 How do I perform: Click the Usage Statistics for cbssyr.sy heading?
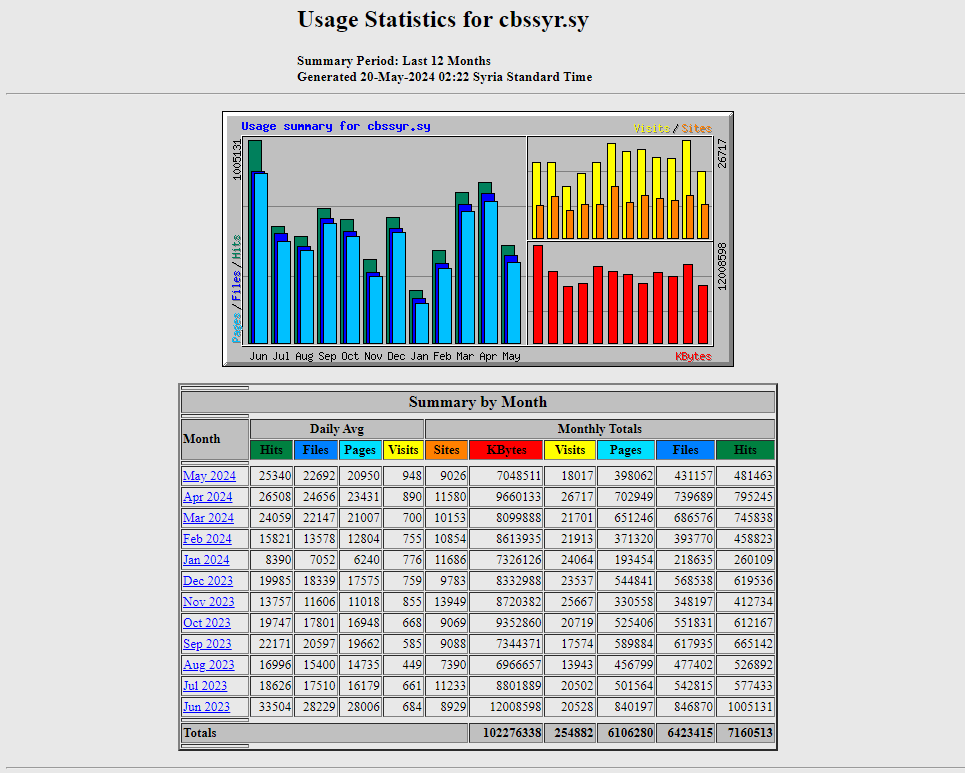[443, 19]
